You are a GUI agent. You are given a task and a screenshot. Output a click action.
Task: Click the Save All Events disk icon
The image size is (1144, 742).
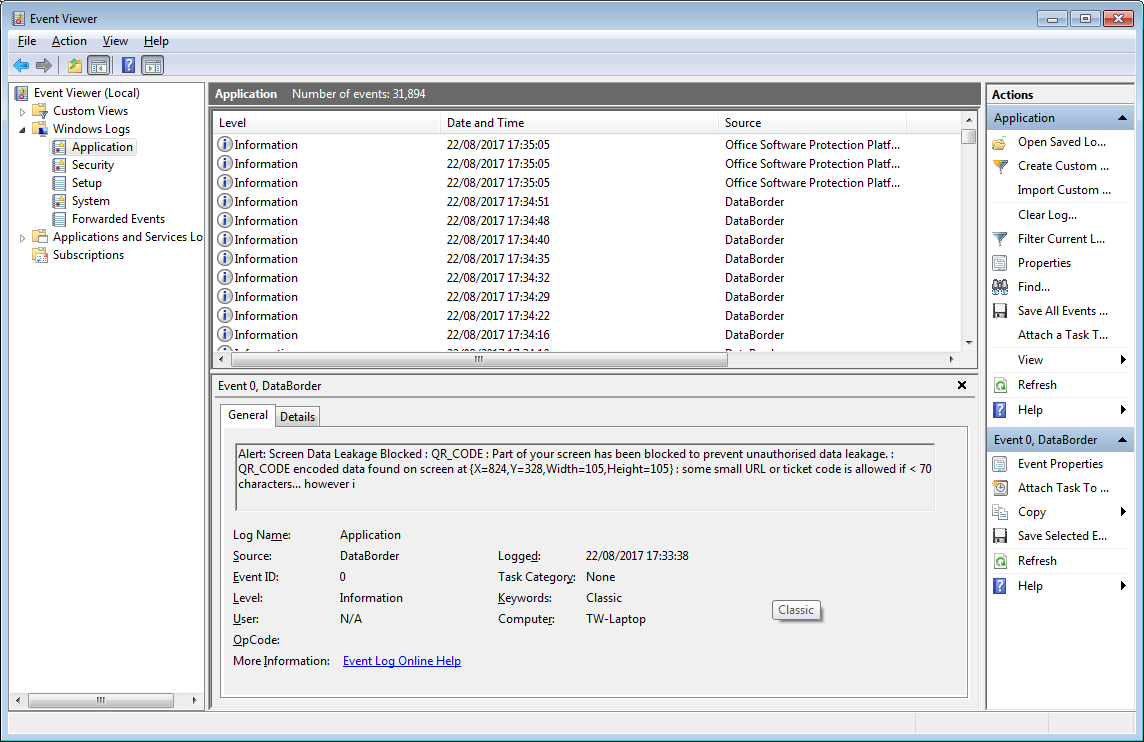click(999, 311)
